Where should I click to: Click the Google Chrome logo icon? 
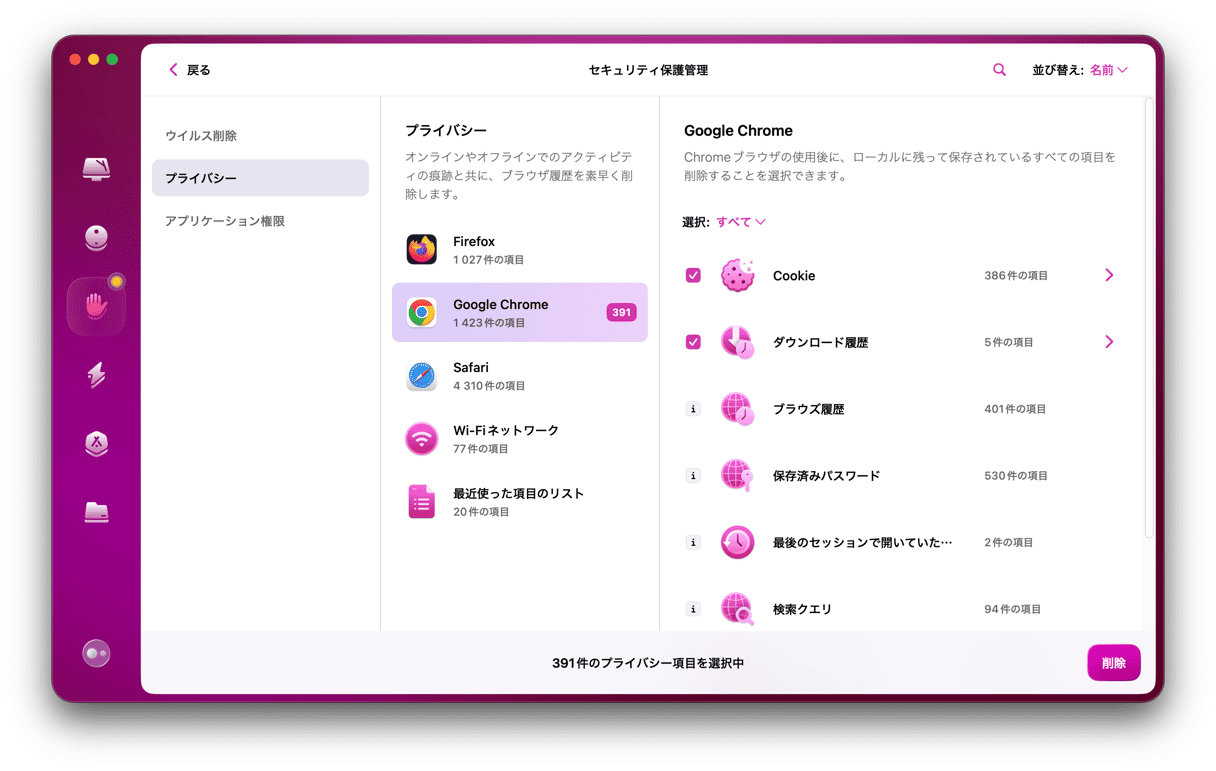[422, 312]
